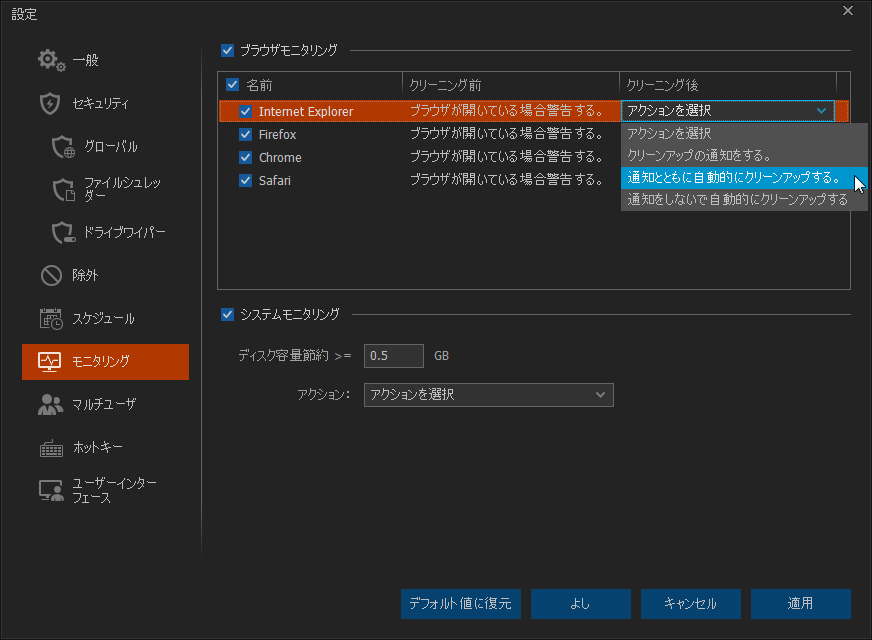This screenshot has height=640, width=872.
Task: Toggle the ブラウザモニタリング checkbox
Action: pyautogui.click(x=227, y=49)
